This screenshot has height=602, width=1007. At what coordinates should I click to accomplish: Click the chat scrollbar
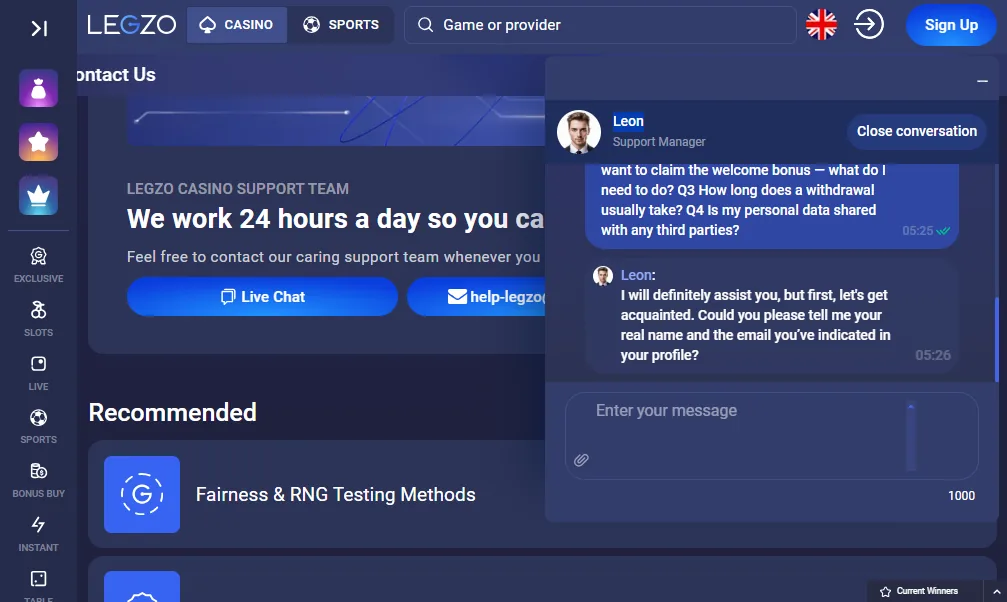997,337
